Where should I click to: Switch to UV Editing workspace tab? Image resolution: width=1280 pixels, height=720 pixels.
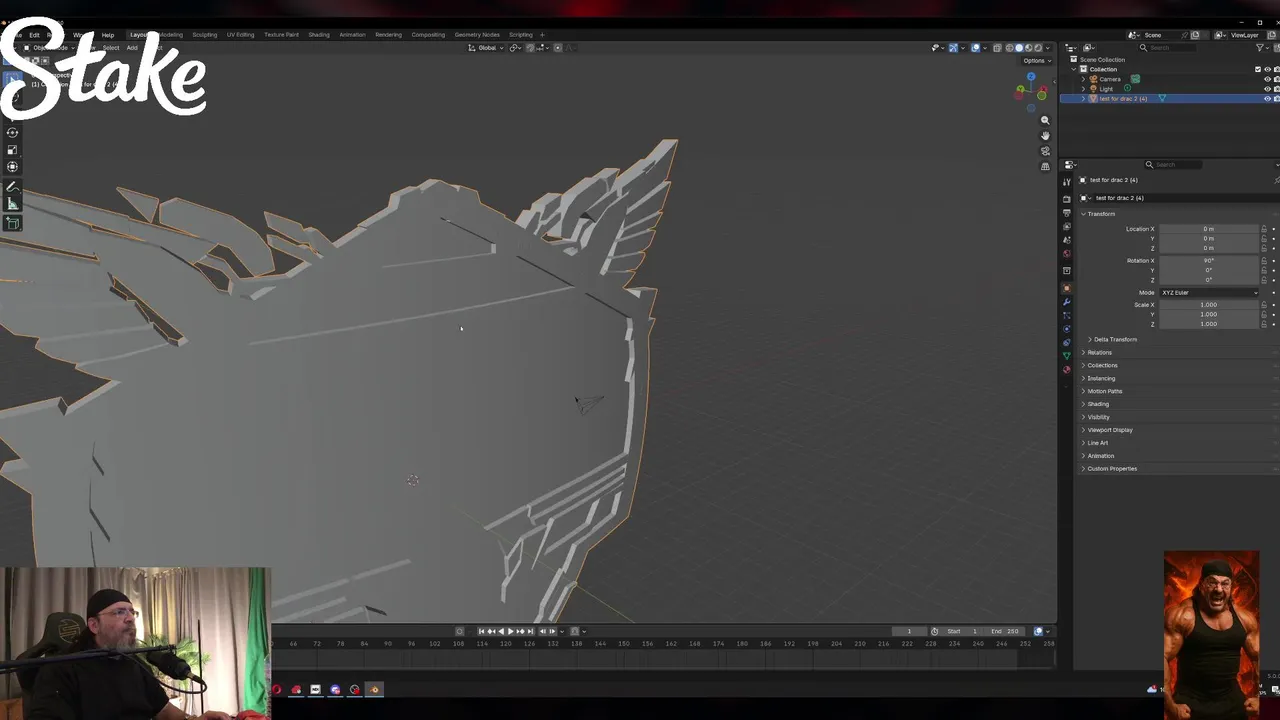[240, 35]
